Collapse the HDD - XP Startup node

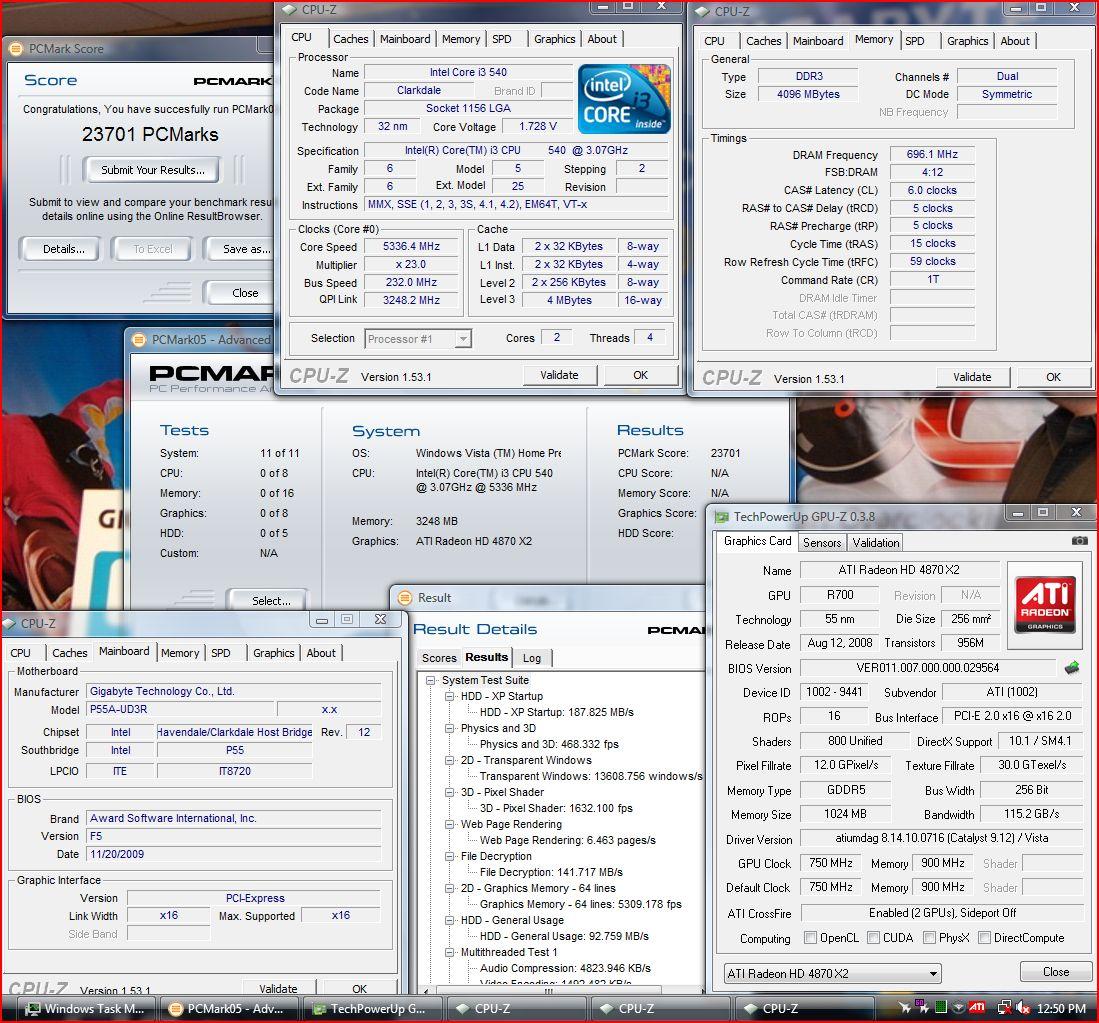pos(449,696)
